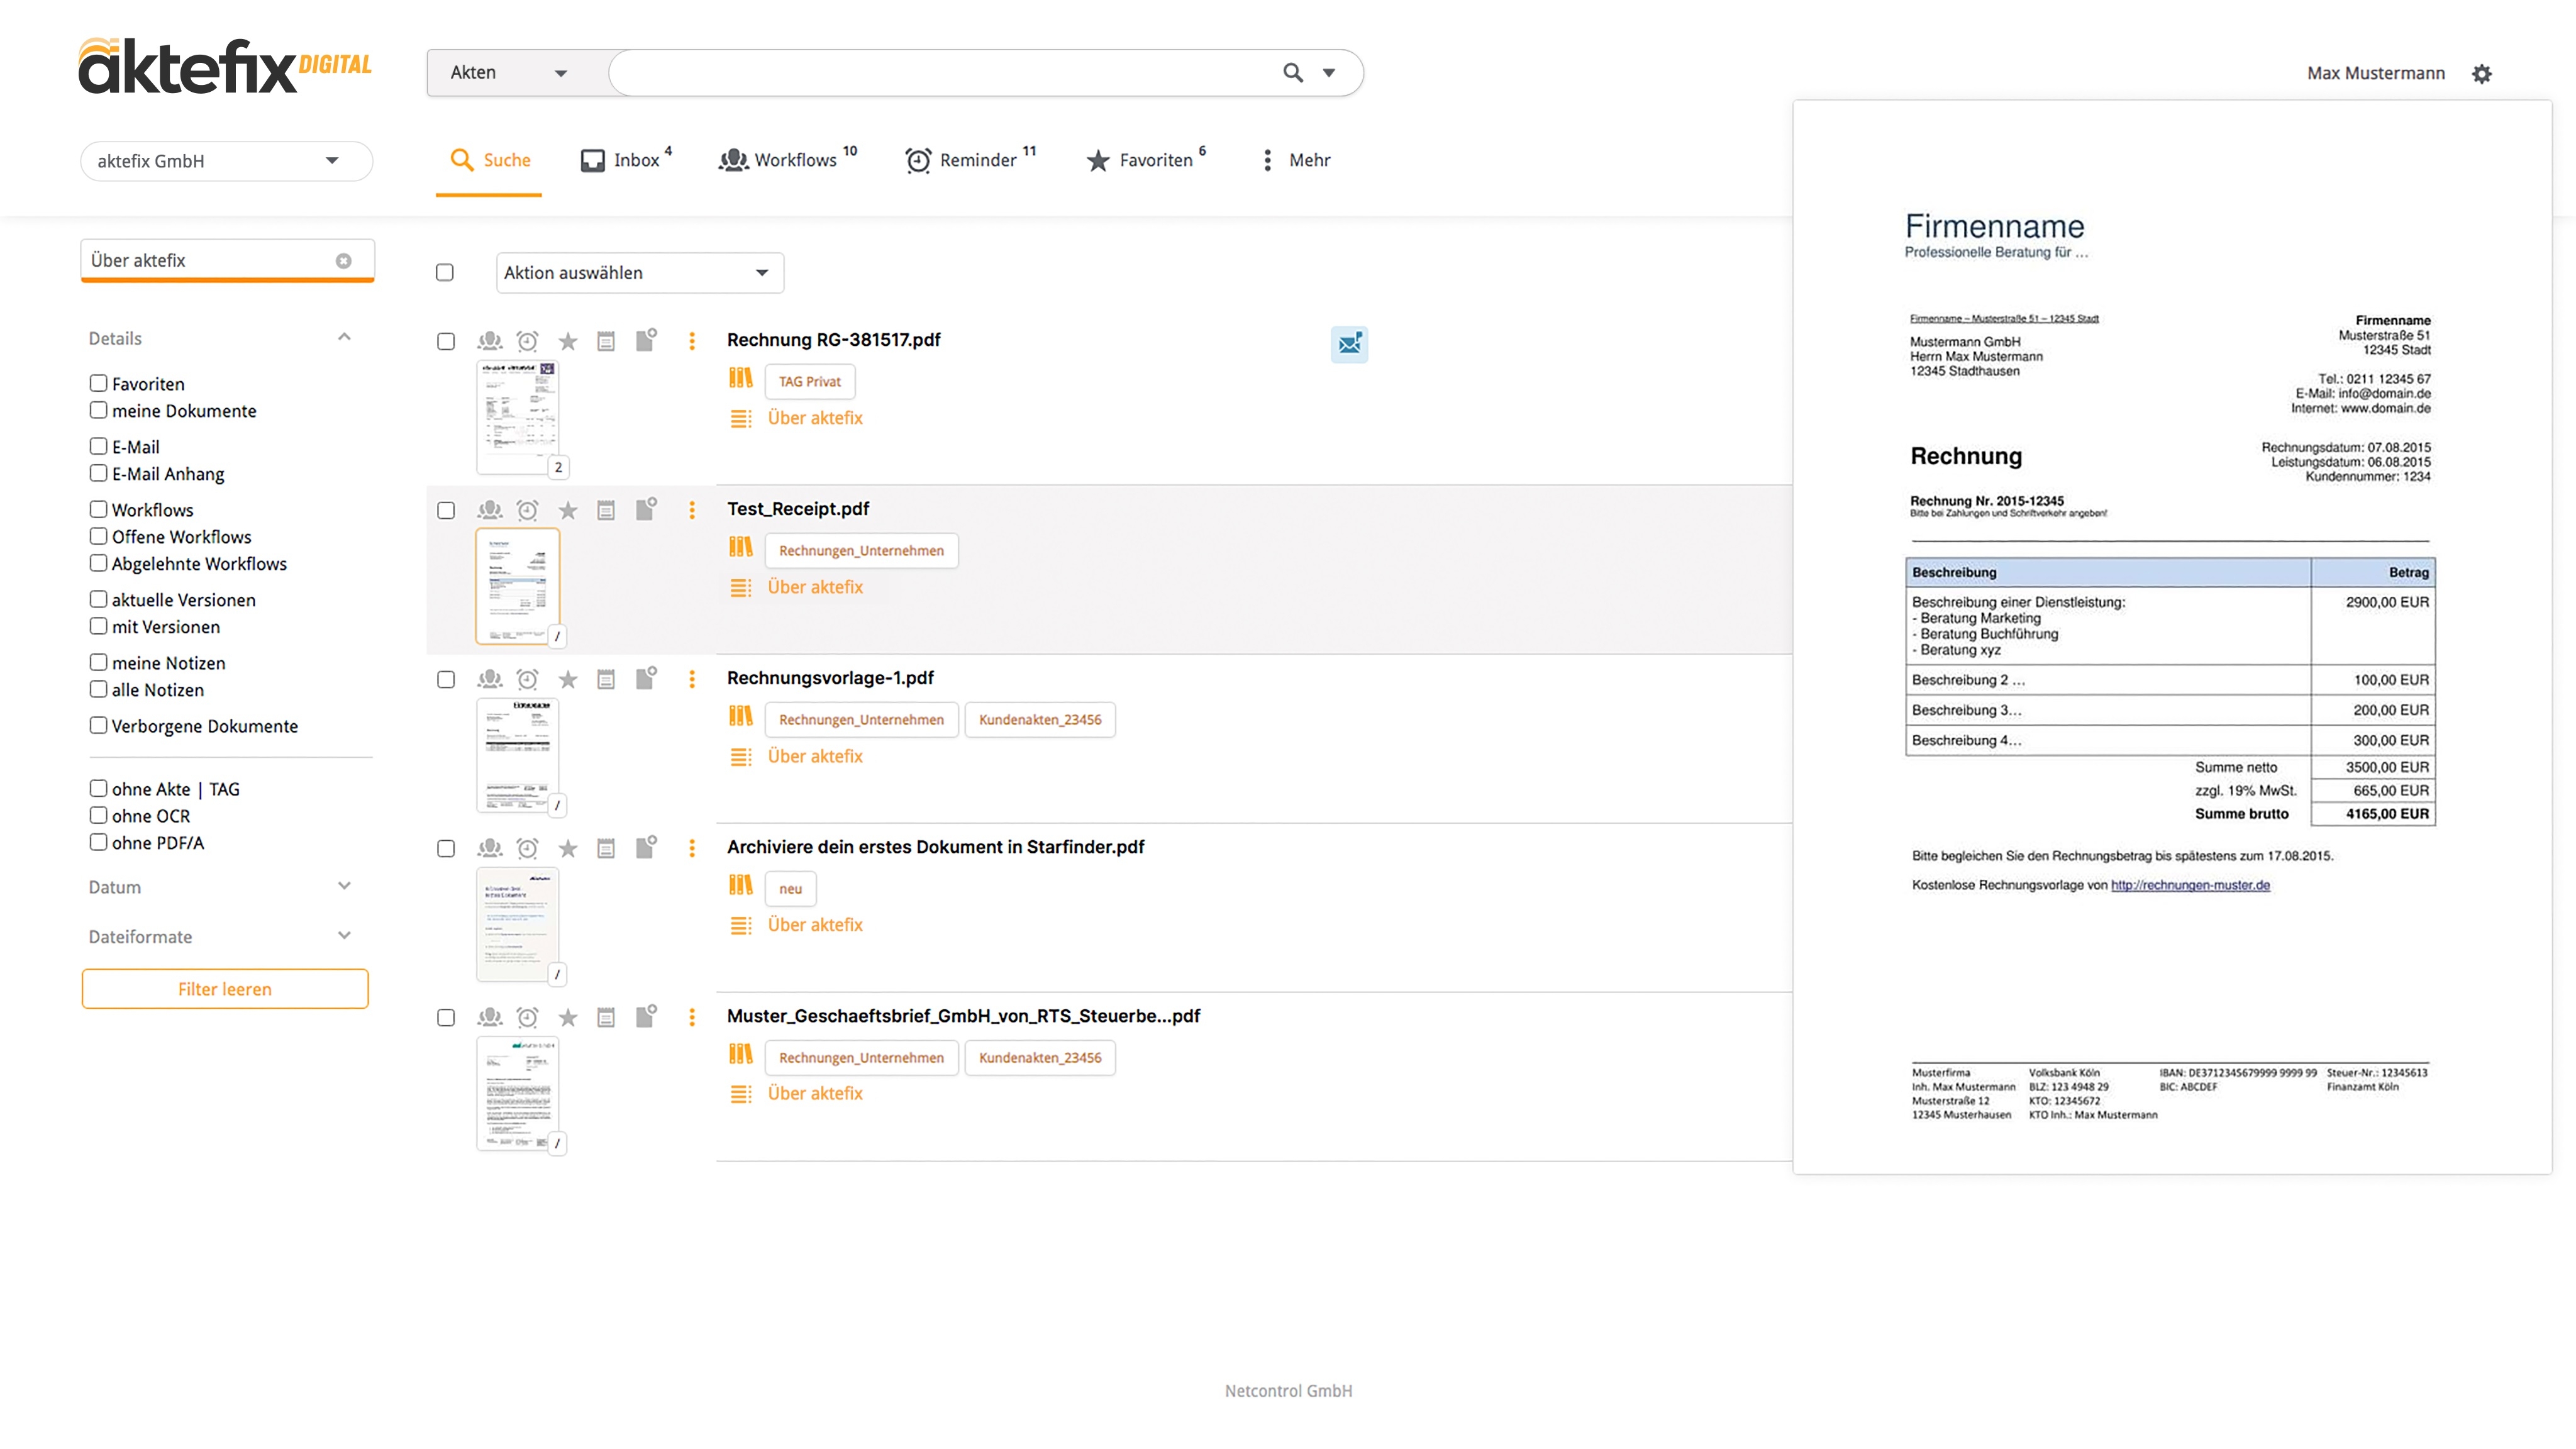
Task: Open settings gear next to Max Mustermann
Action: tap(2481, 73)
